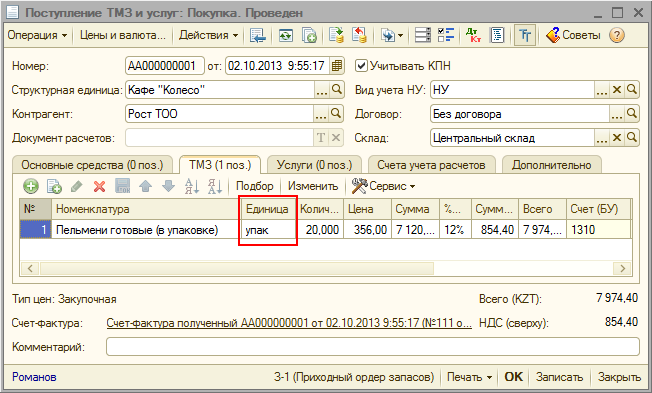Expand the Печать dropdown arrow
This screenshot has width=652, height=393.
[489, 377]
